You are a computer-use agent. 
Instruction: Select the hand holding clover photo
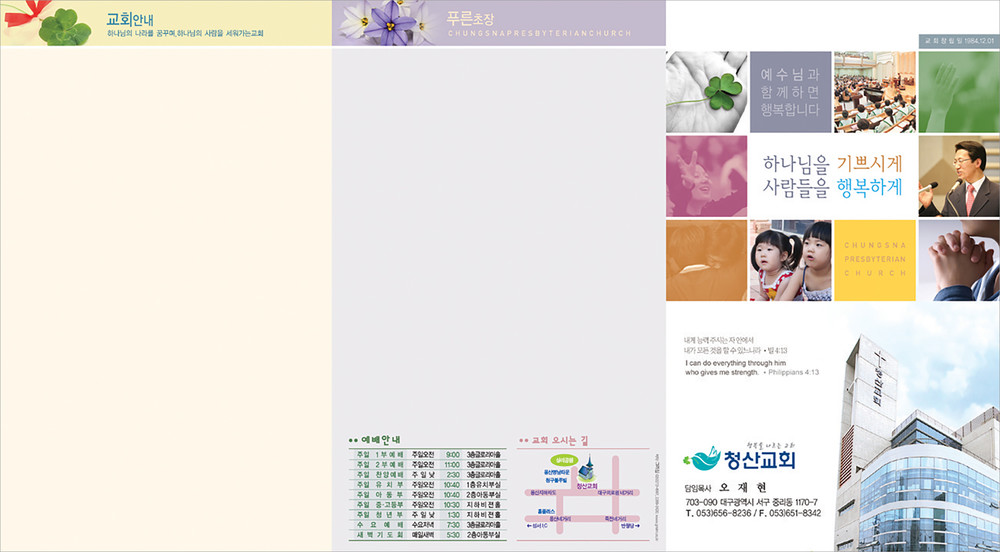pyautogui.click(x=706, y=92)
